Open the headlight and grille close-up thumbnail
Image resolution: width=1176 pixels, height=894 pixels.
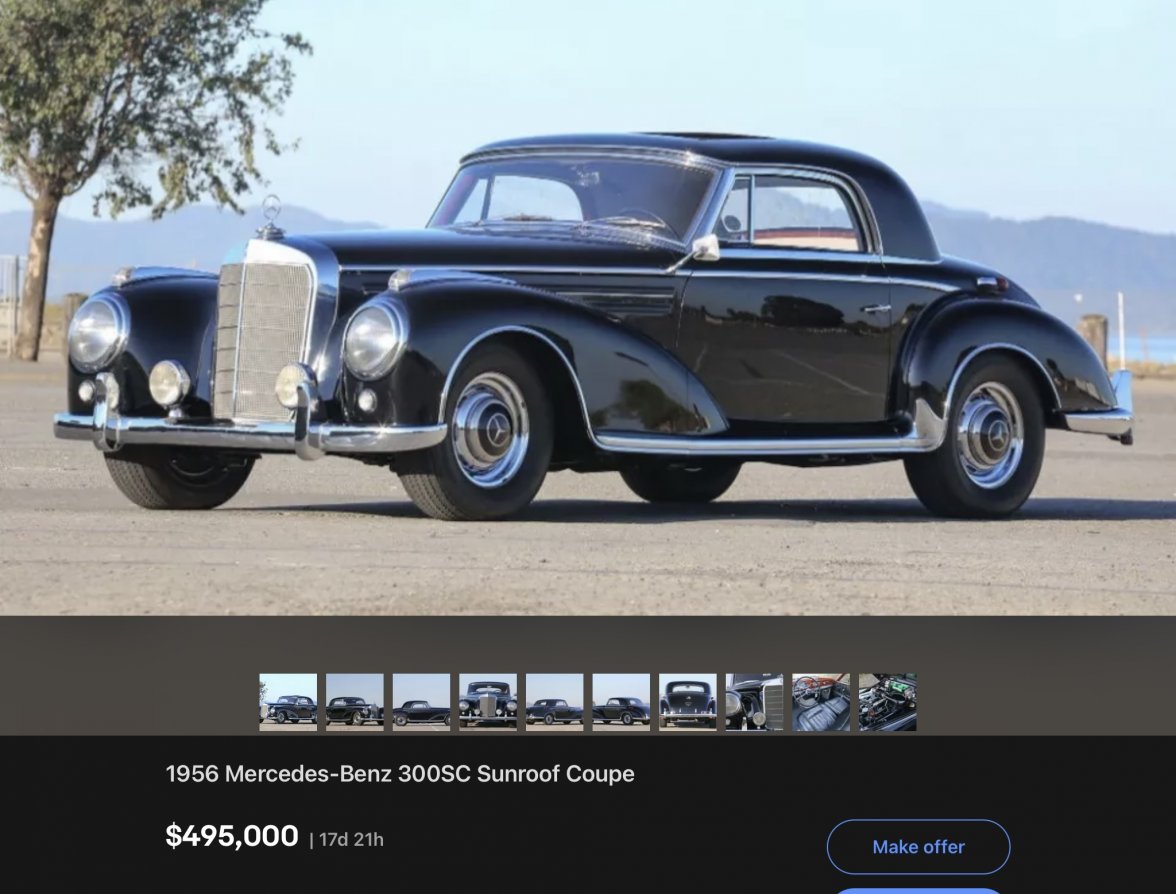754,702
